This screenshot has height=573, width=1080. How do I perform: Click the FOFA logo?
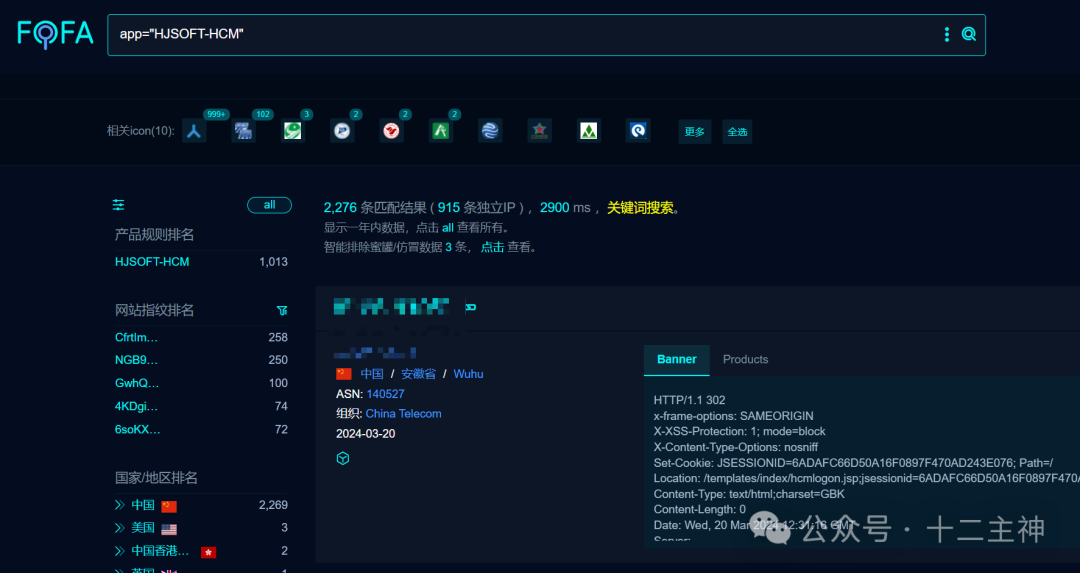pyautogui.click(x=55, y=34)
